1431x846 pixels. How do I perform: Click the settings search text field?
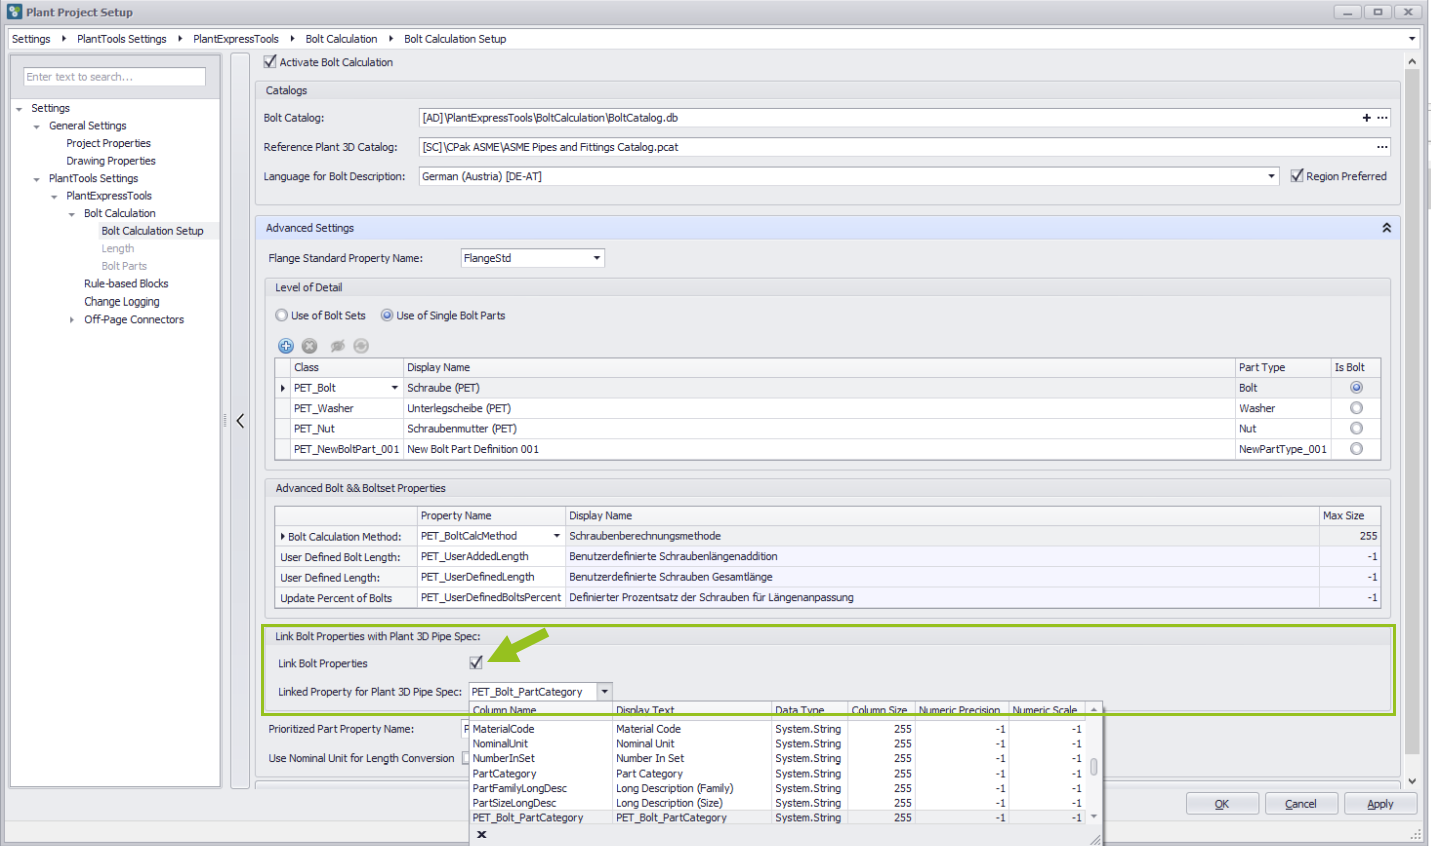point(114,77)
